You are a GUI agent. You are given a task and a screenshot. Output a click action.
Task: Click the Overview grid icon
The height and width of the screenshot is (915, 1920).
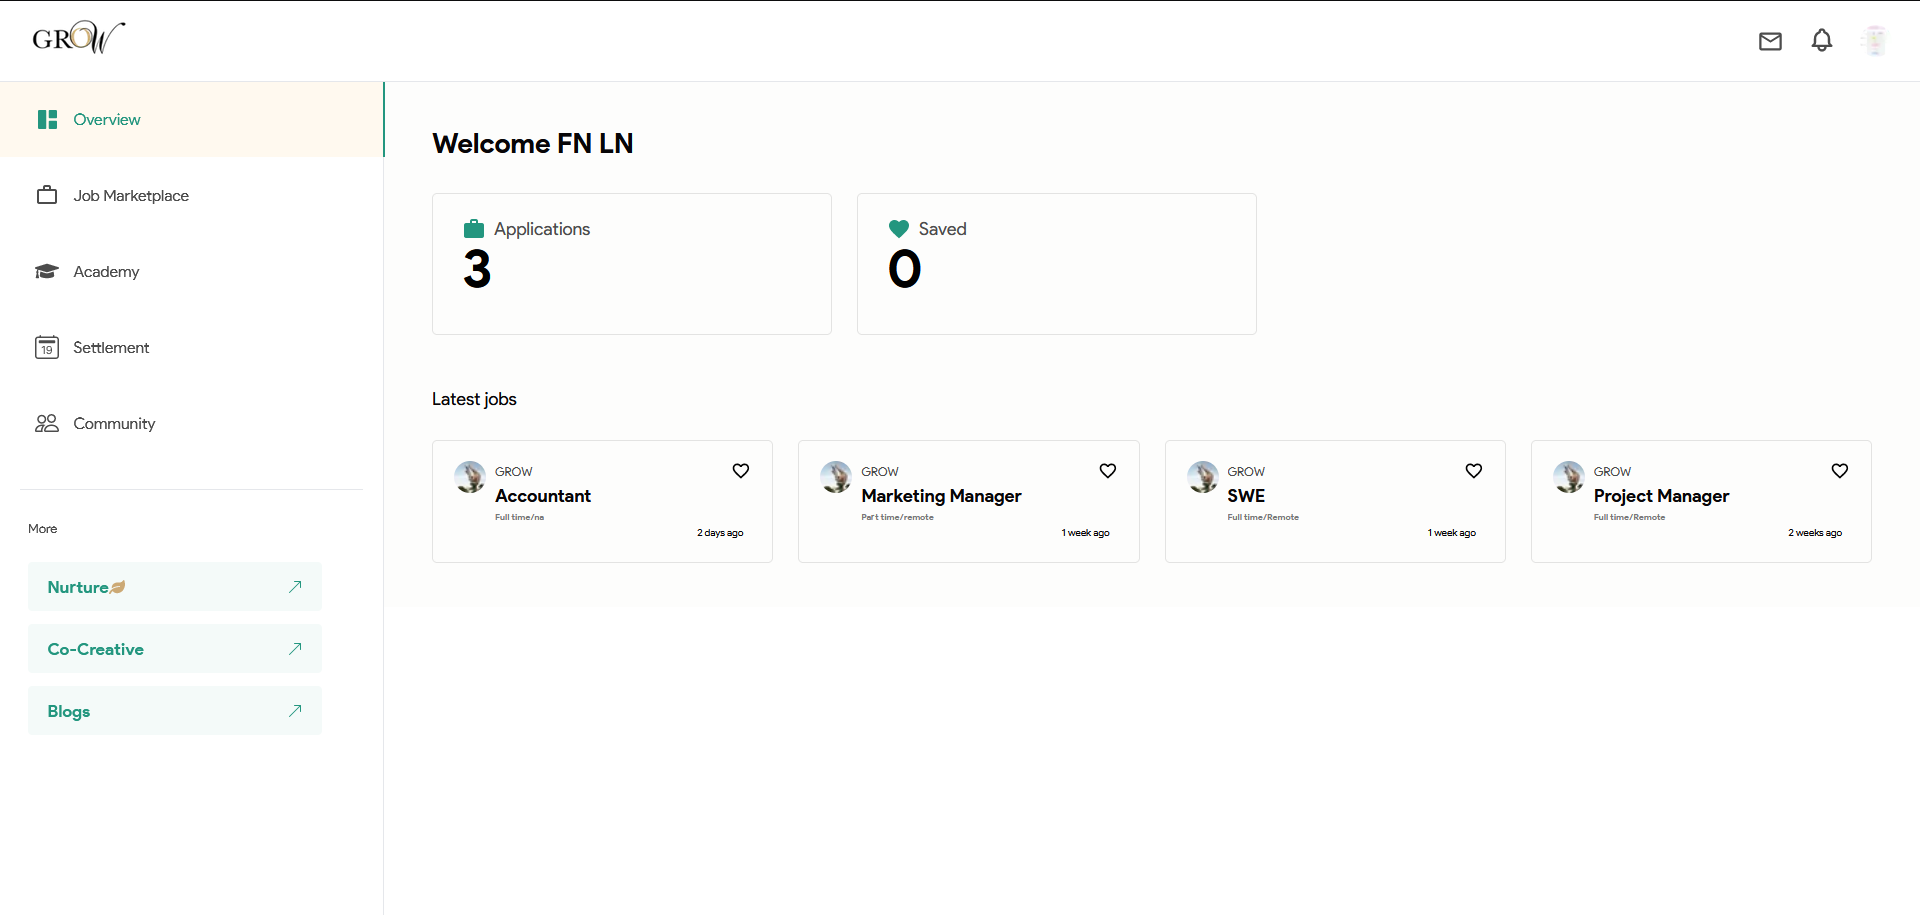[x=47, y=119]
